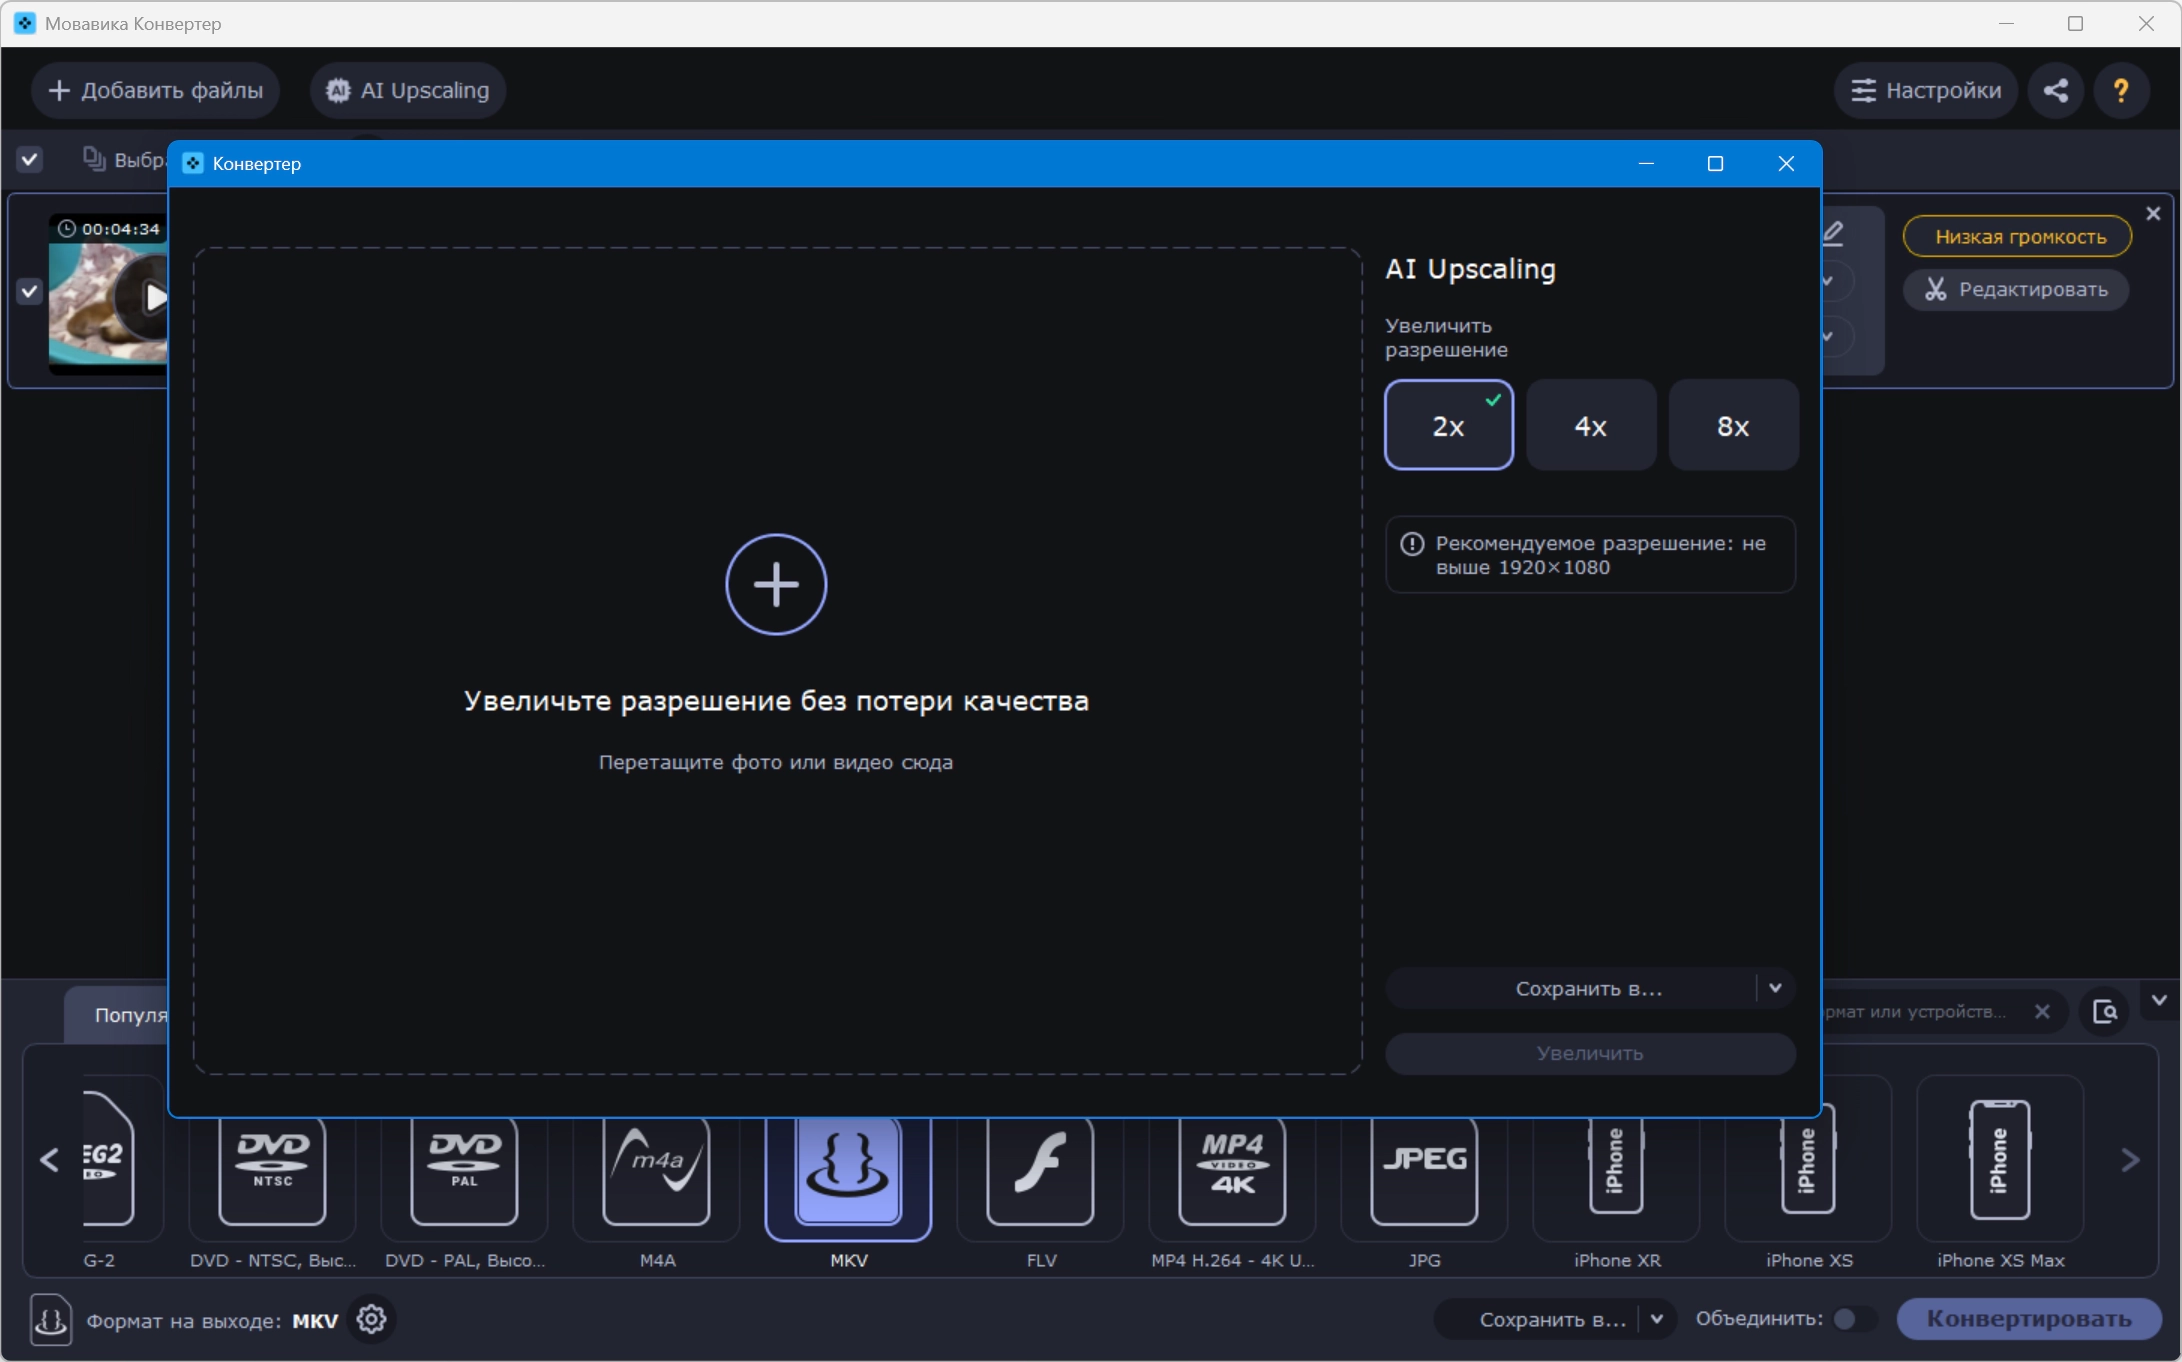
Task: Click the share icon in the toolbar
Action: 2056,91
